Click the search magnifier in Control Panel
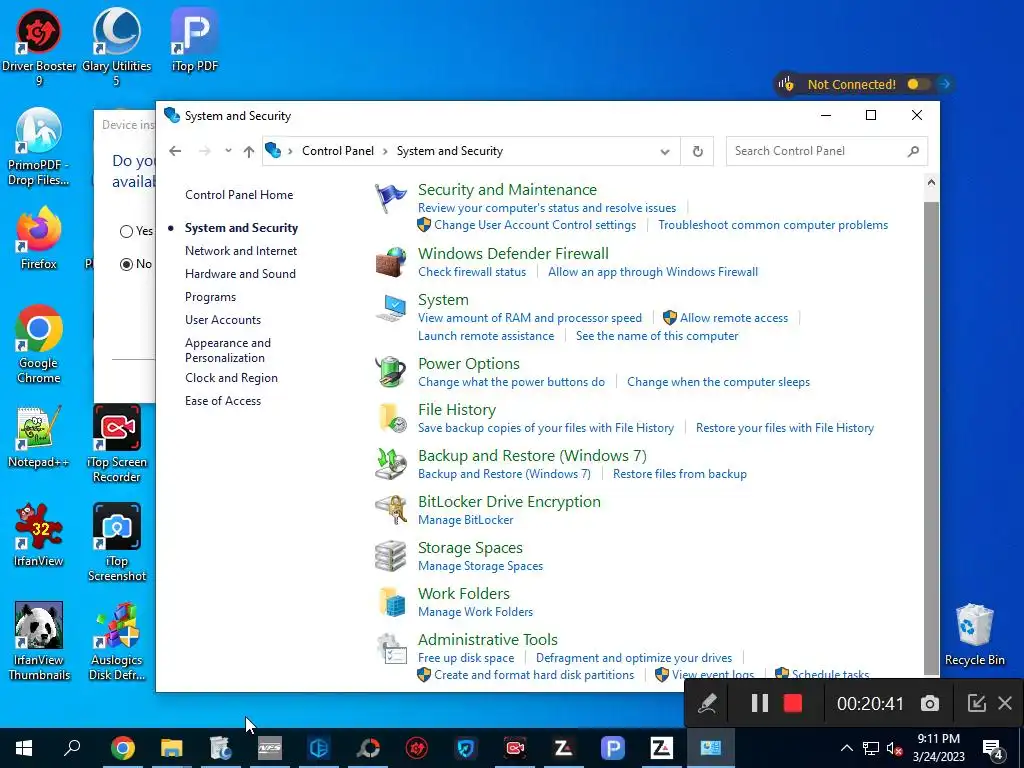This screenshot has height=768, width=1024. point(913,152)
